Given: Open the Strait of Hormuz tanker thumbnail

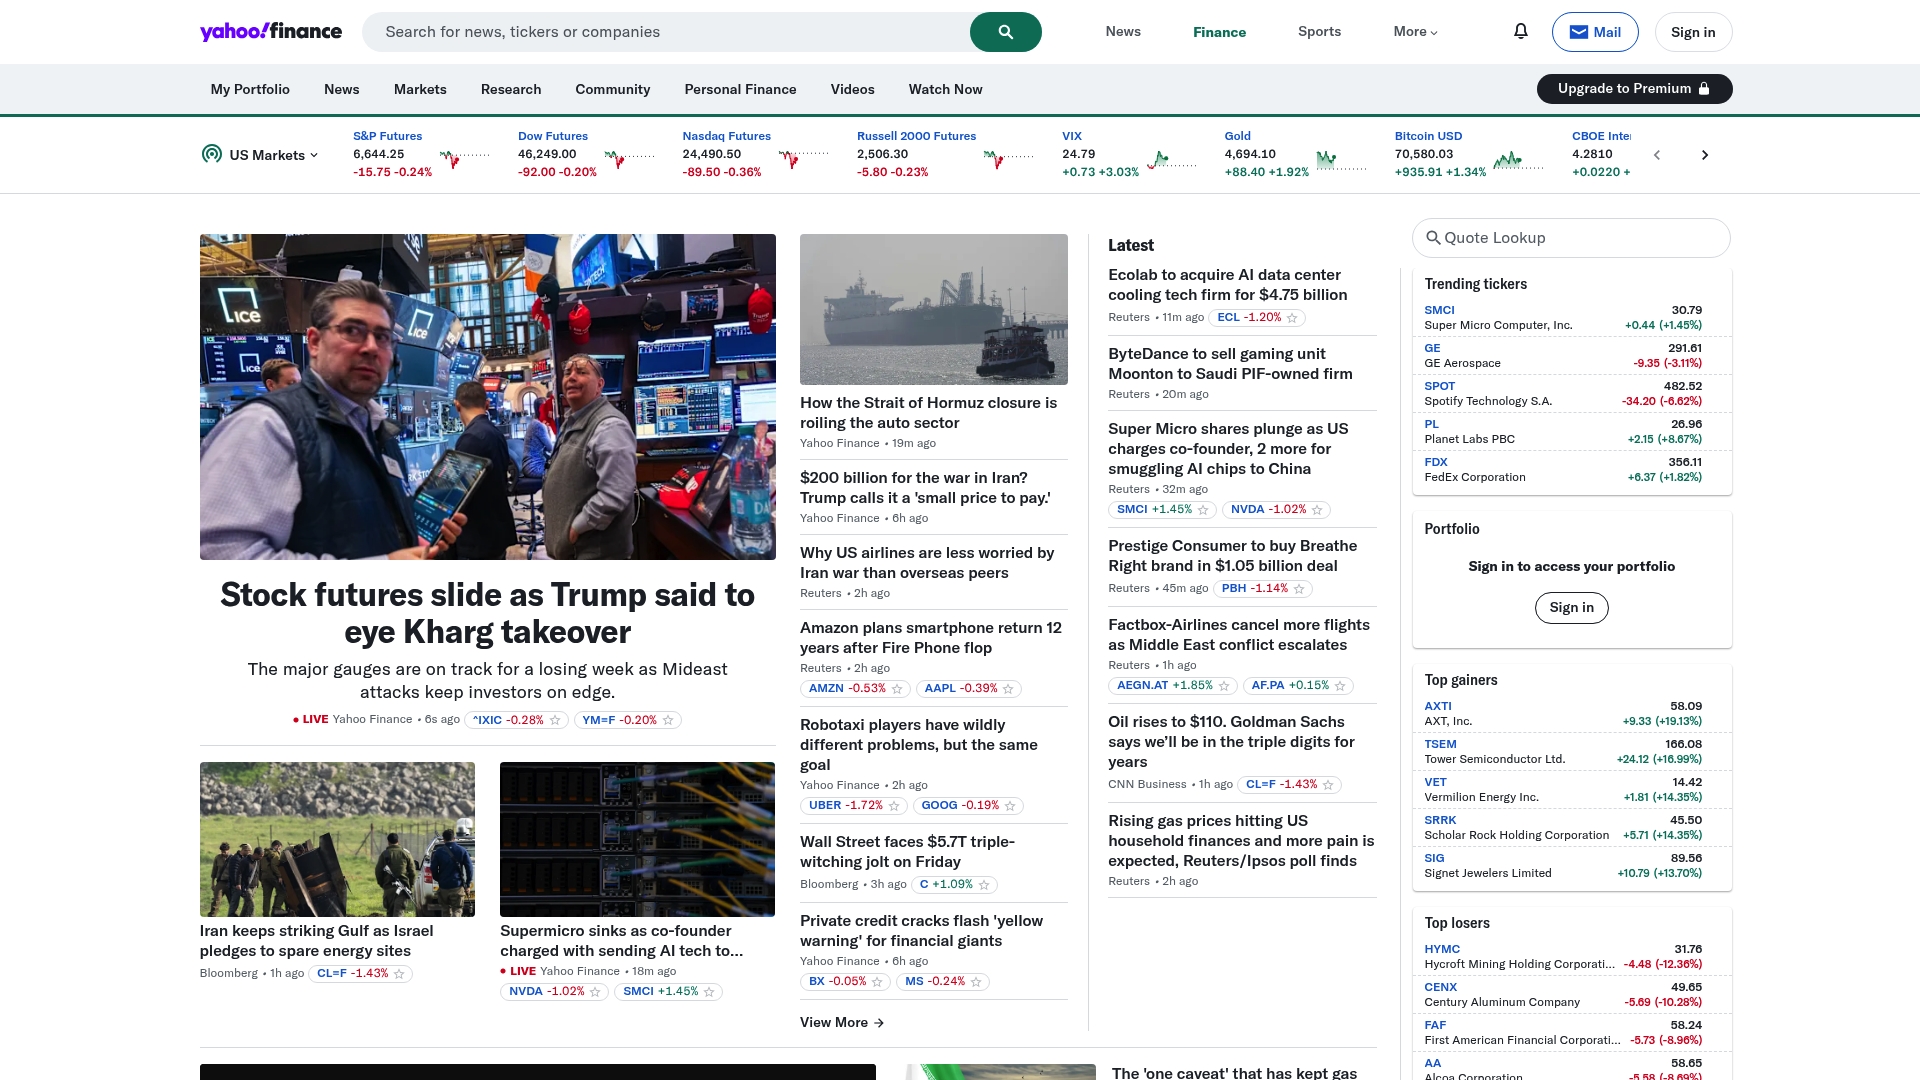Looking at the screenshot, I should point(933,309).
